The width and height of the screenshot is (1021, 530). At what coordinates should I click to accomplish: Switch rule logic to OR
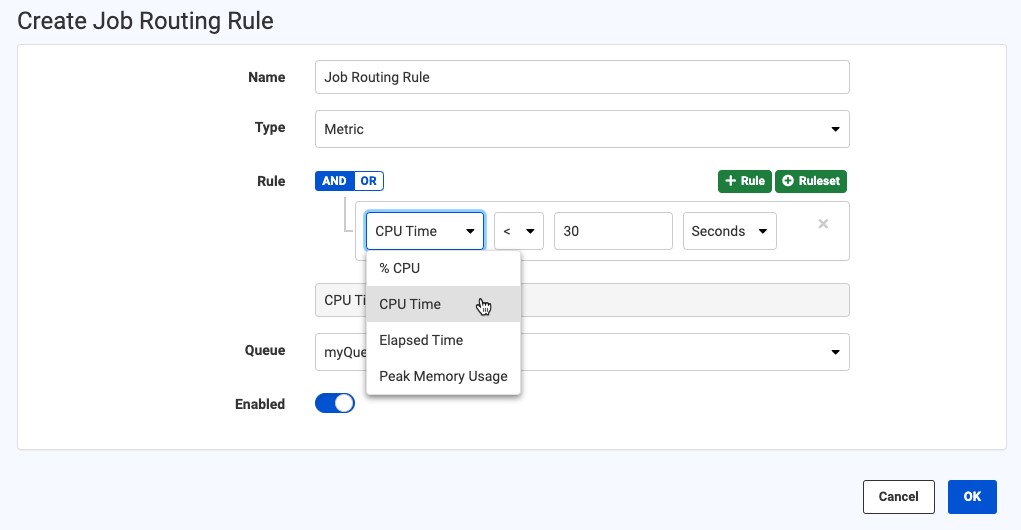[x=369, y=181]
